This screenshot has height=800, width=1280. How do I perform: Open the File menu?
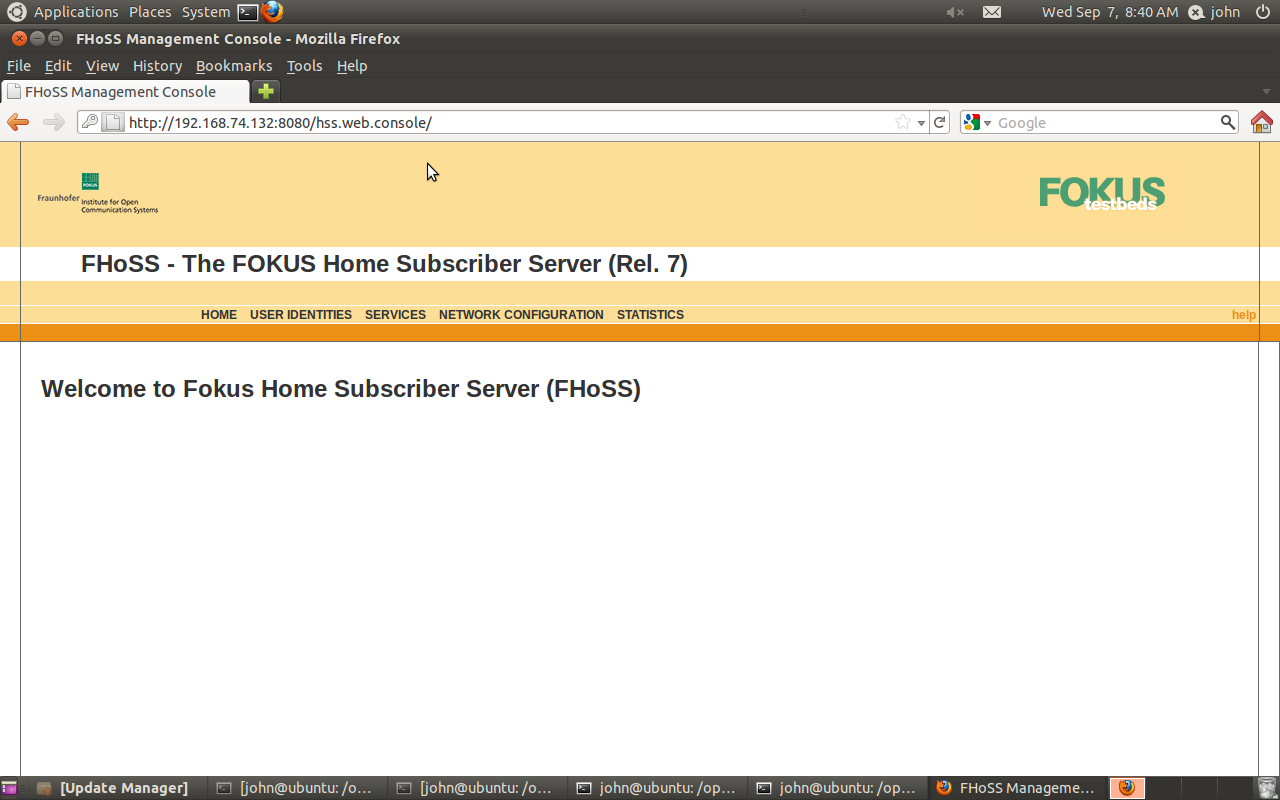(x=19, y=66)
